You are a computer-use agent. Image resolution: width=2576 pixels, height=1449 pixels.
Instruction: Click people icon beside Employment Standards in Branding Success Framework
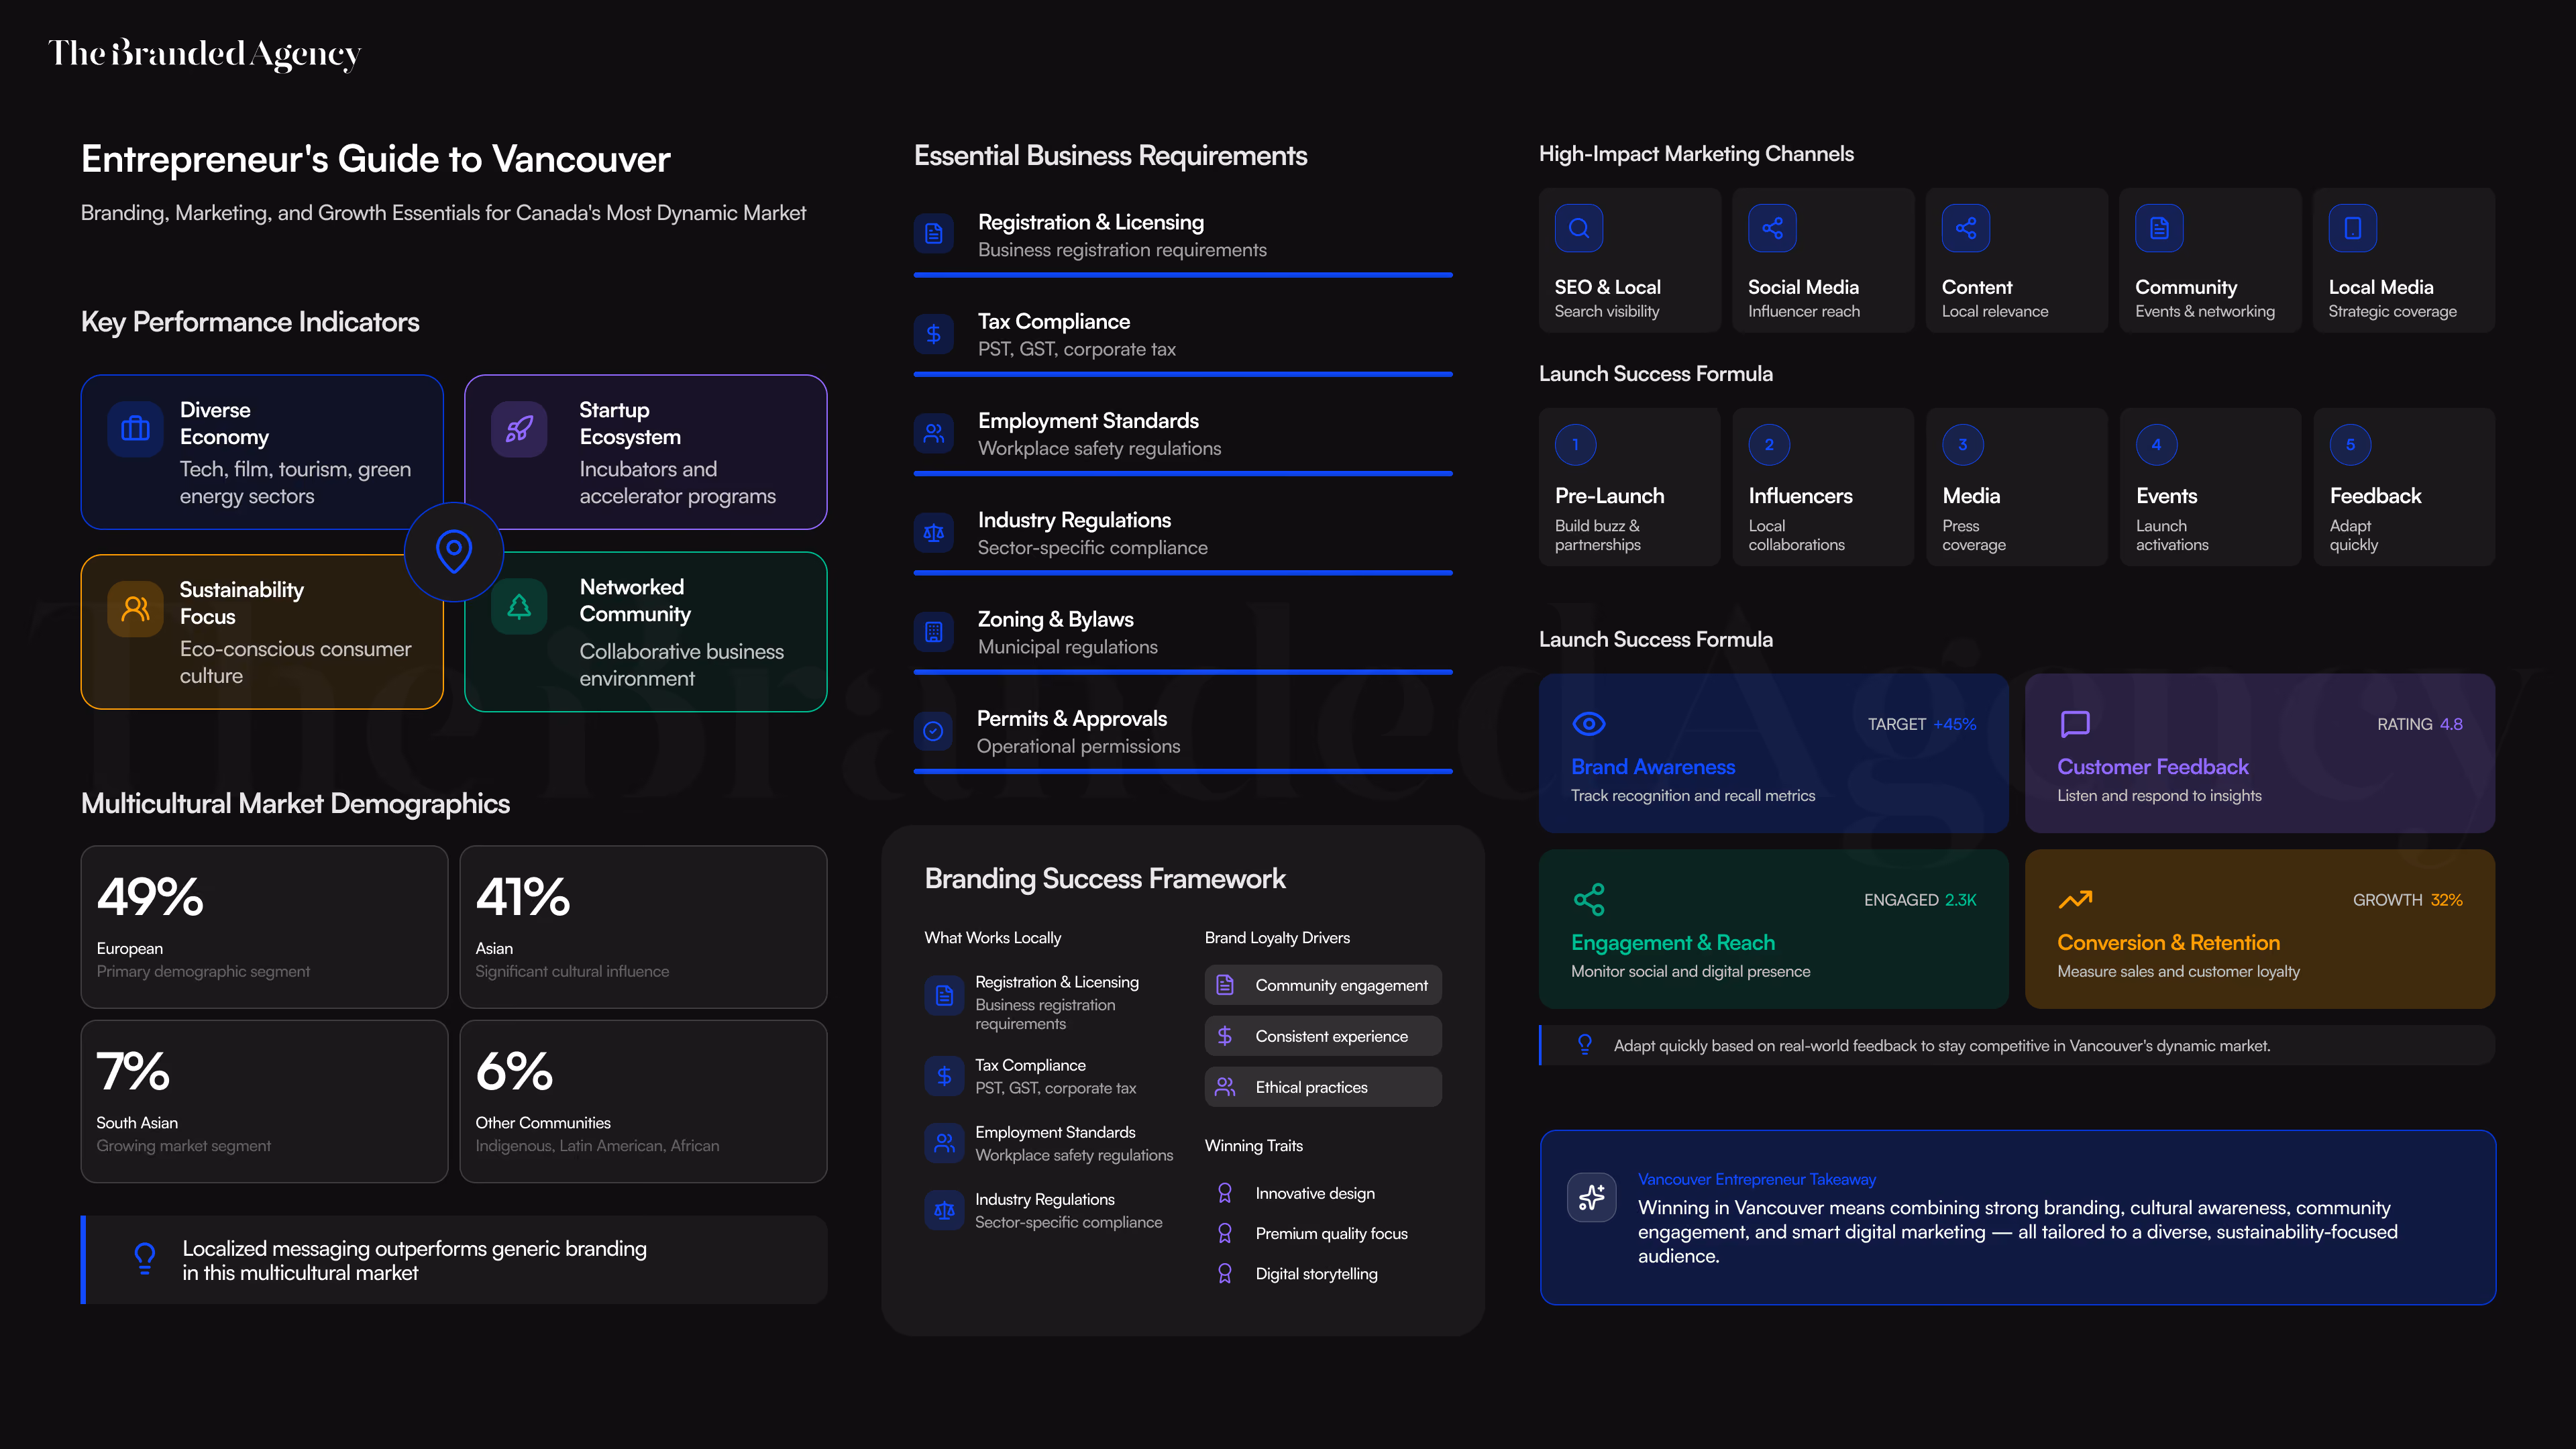click(944, 1143)
